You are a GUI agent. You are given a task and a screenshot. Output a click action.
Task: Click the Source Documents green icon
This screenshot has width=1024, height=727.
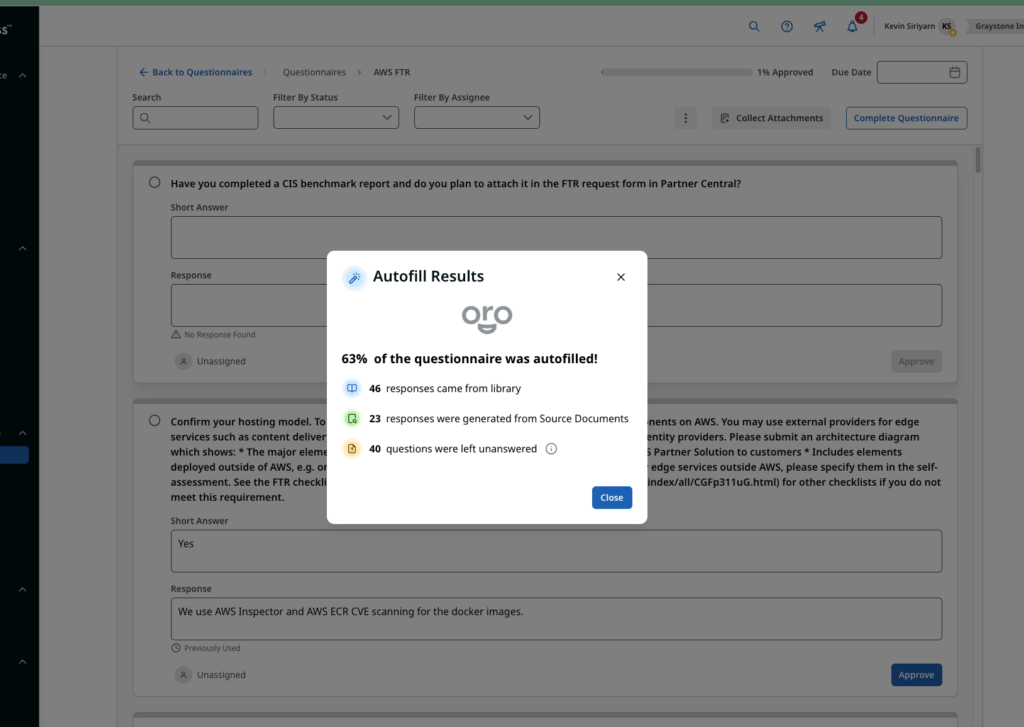point(352,418)
